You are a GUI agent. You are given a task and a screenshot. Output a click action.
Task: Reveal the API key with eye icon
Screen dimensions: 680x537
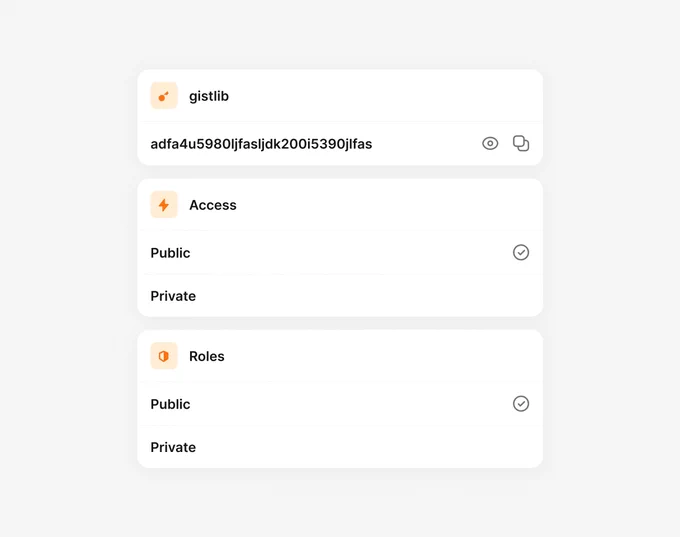(x=490, y=144)
